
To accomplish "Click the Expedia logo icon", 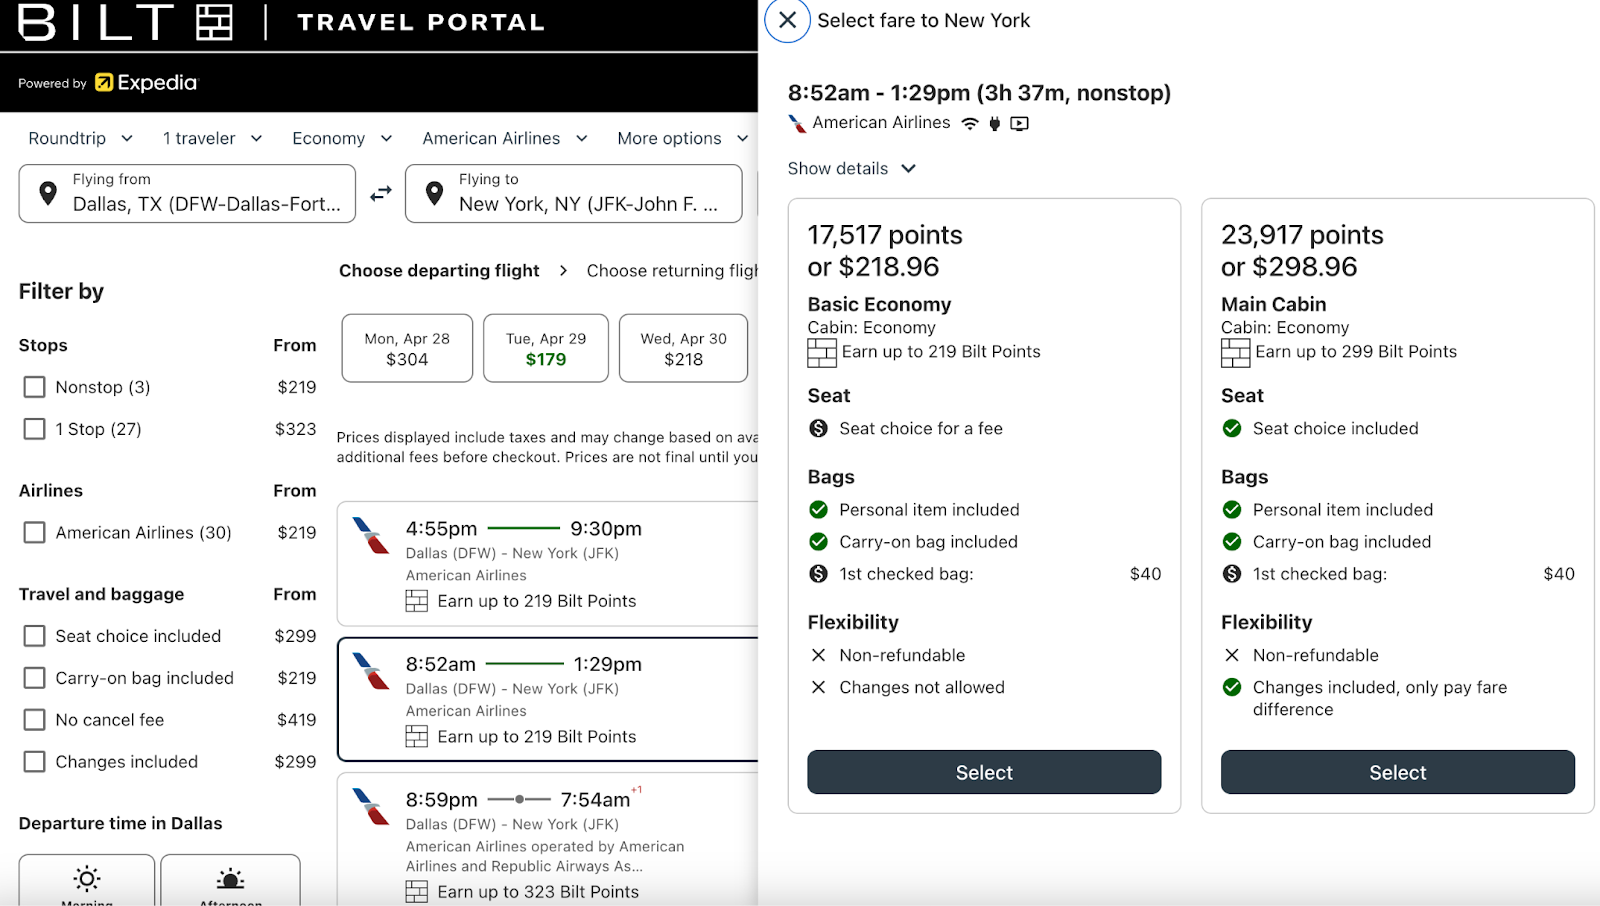I will (x=105, y=83).
